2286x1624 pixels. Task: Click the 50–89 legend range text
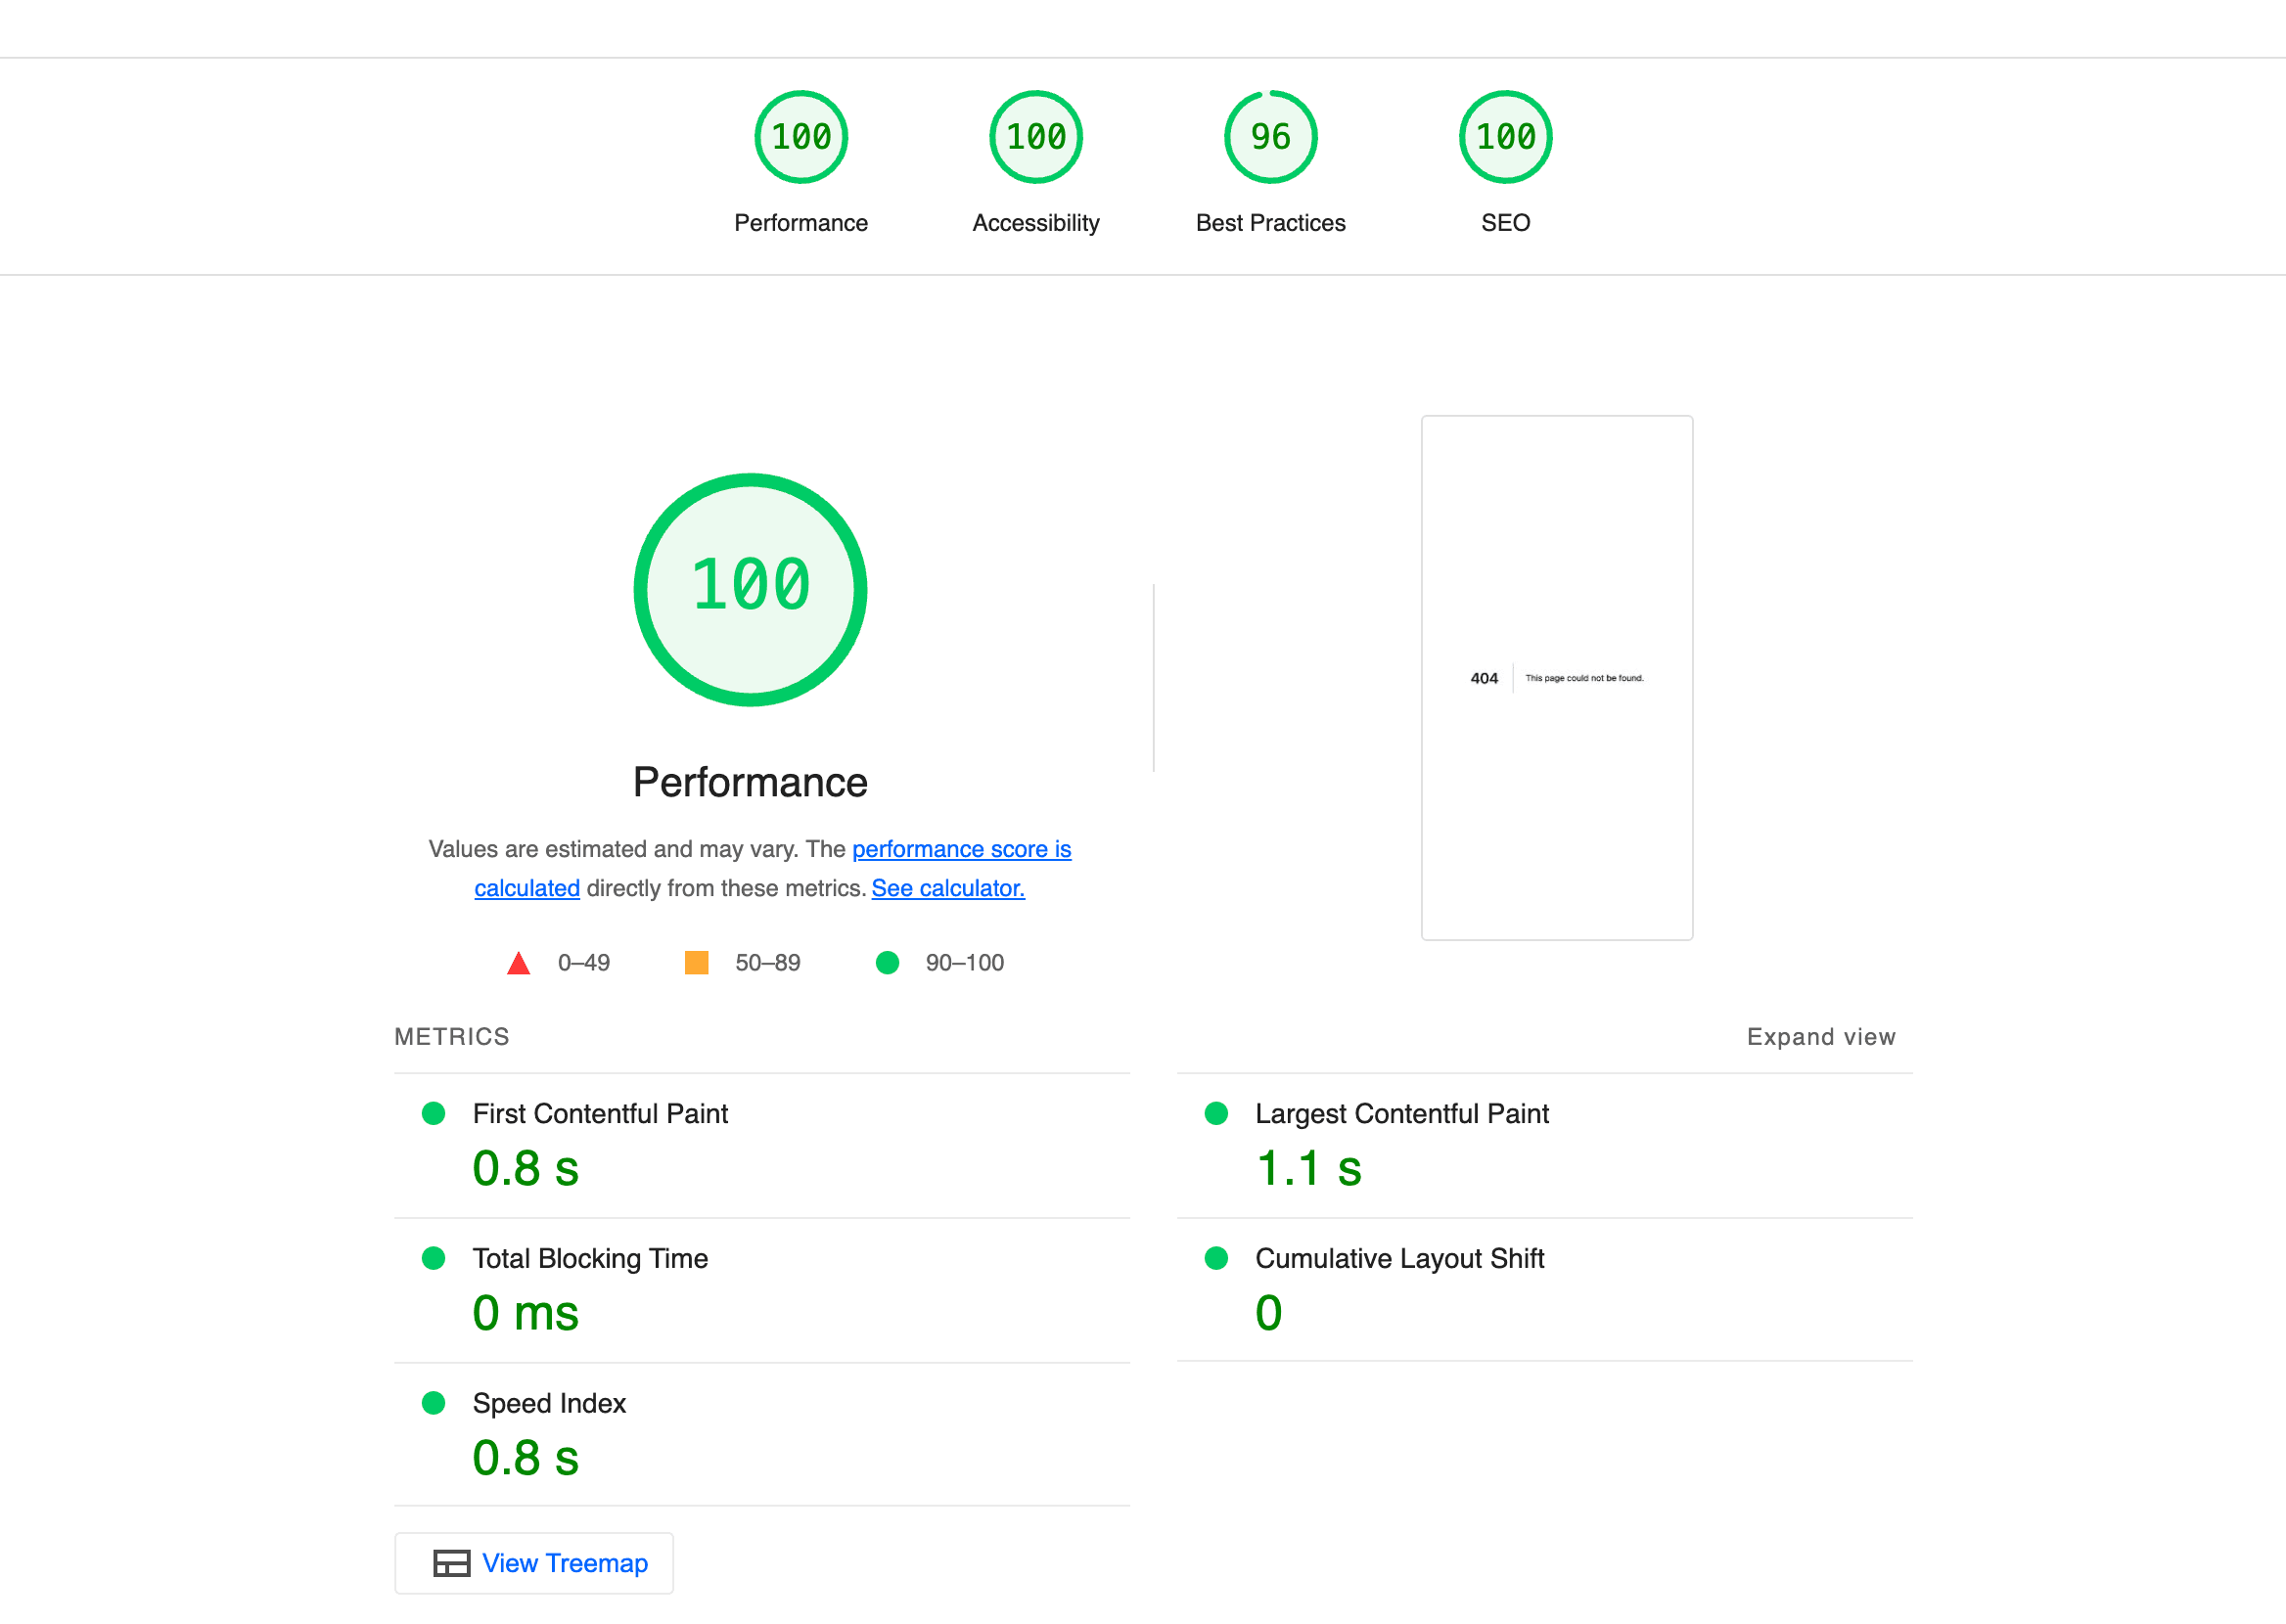767,963
